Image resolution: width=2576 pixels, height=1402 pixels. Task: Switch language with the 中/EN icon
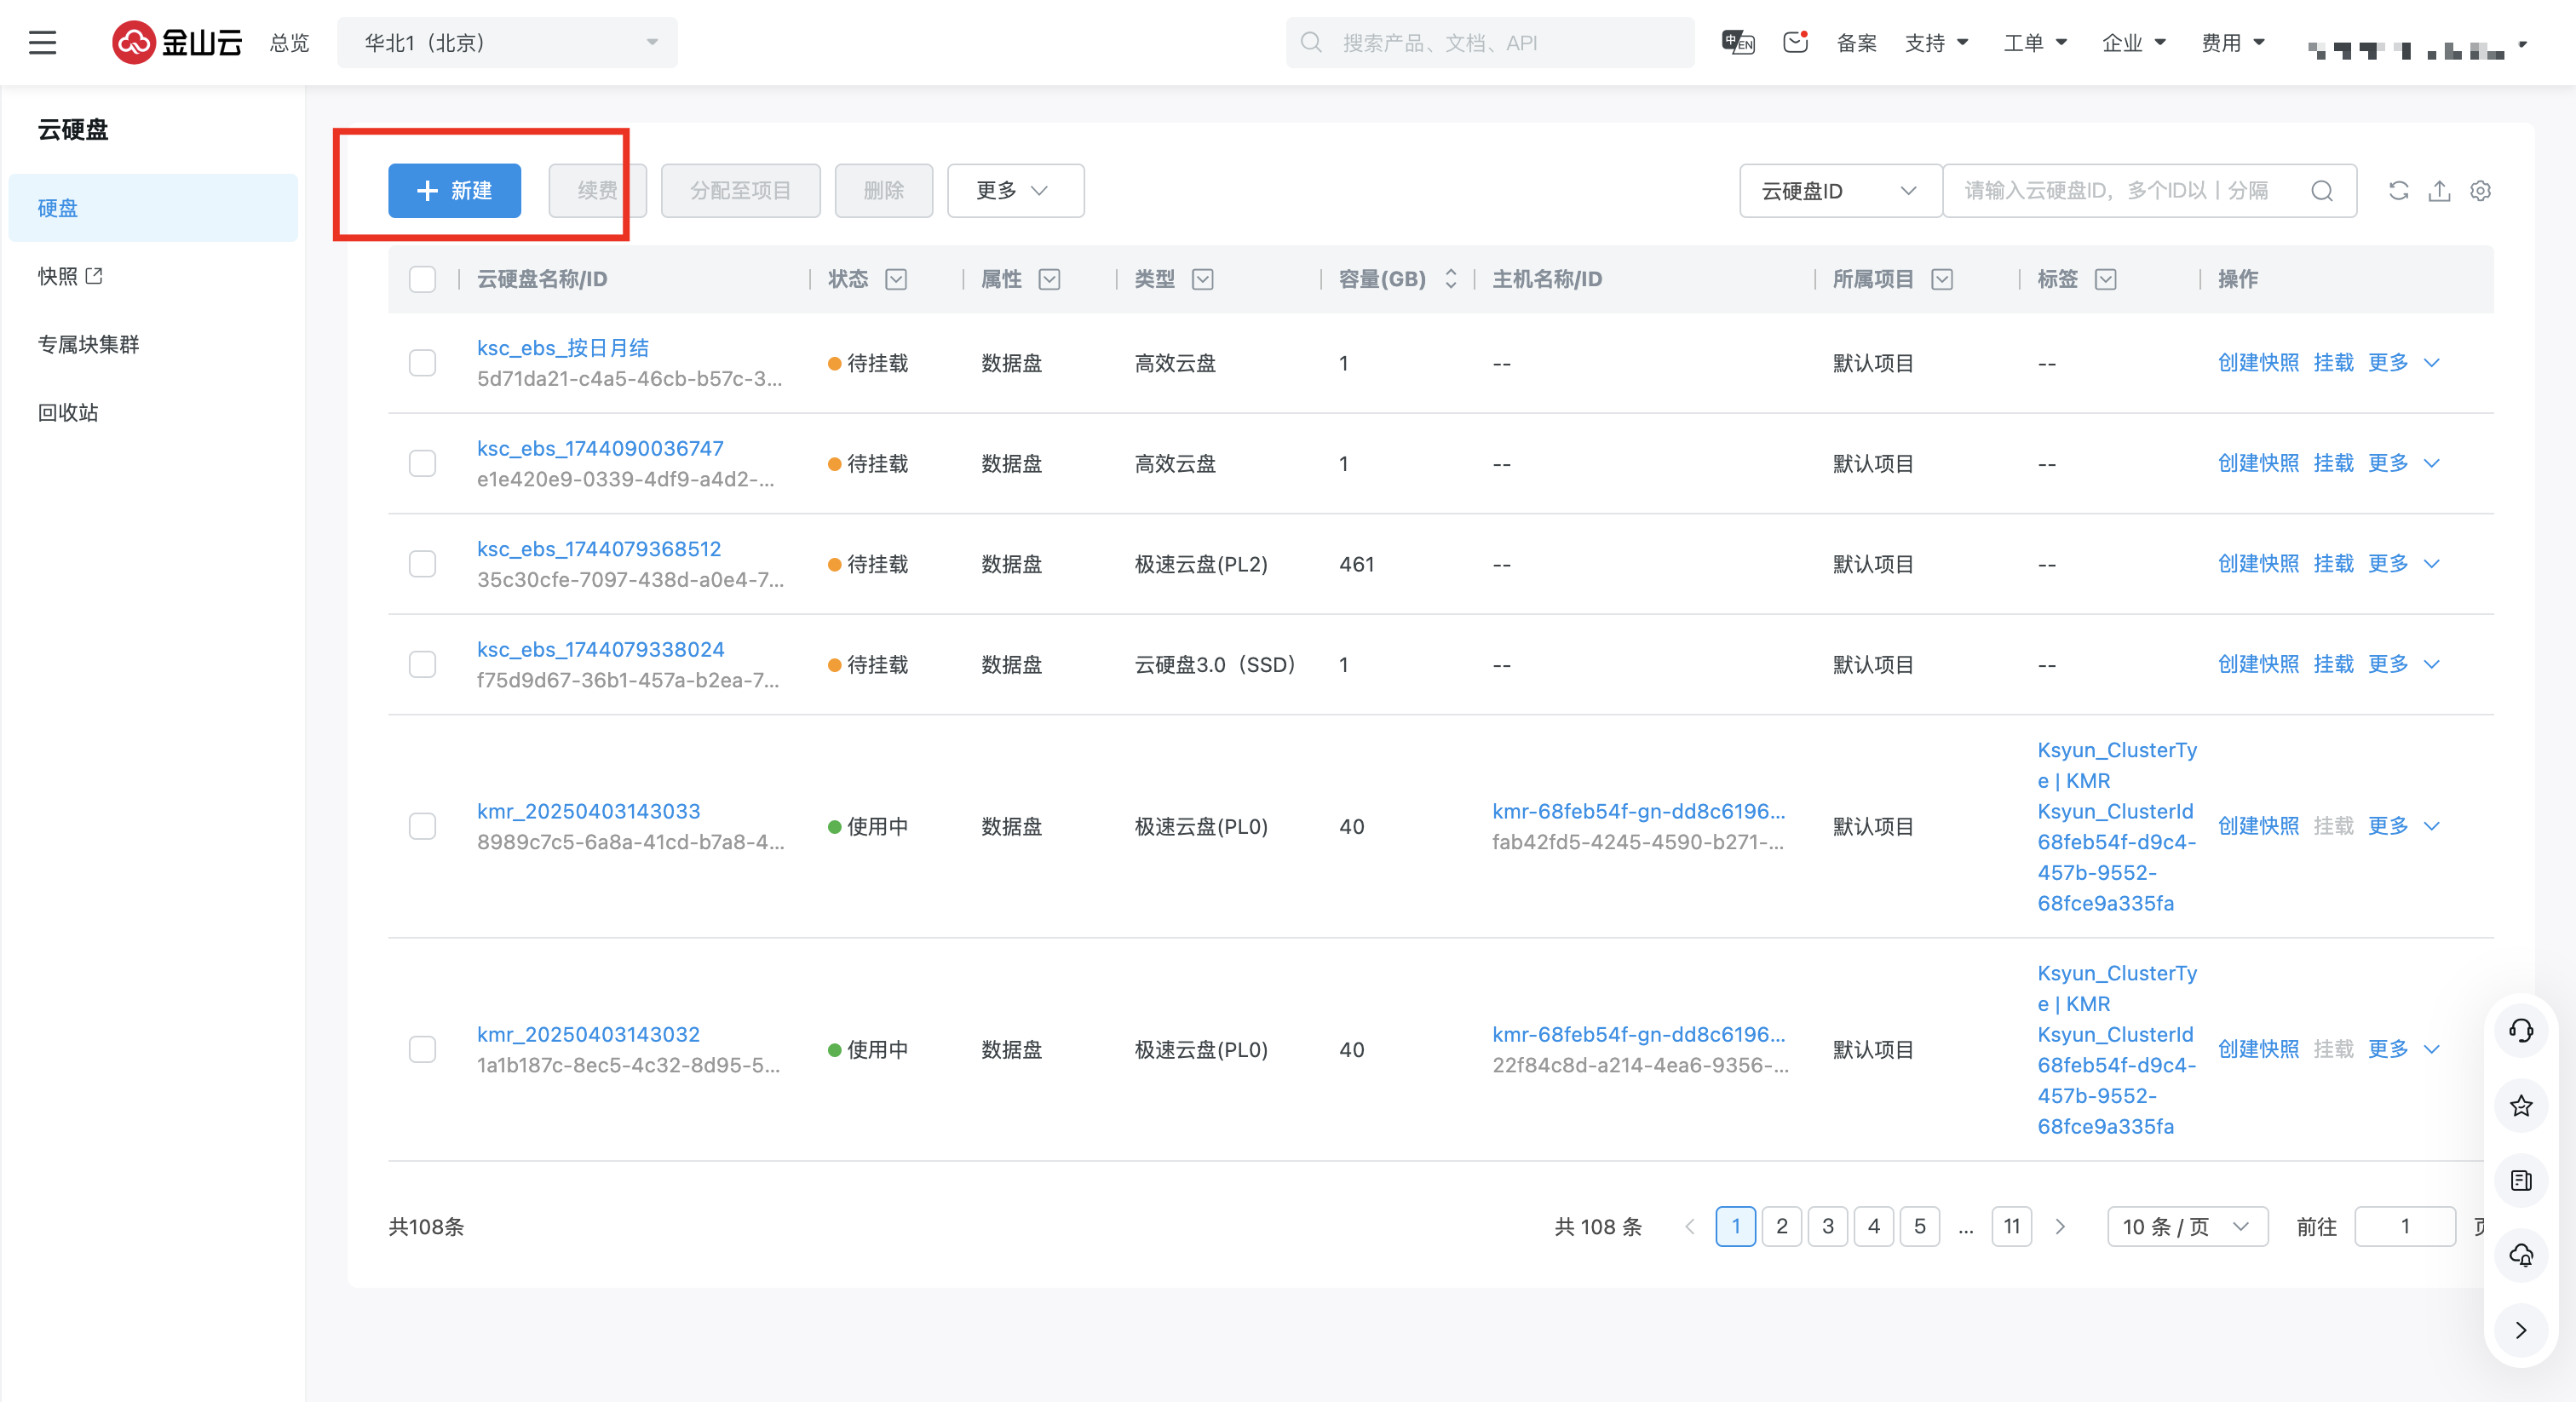click(x=1738, y=42)
